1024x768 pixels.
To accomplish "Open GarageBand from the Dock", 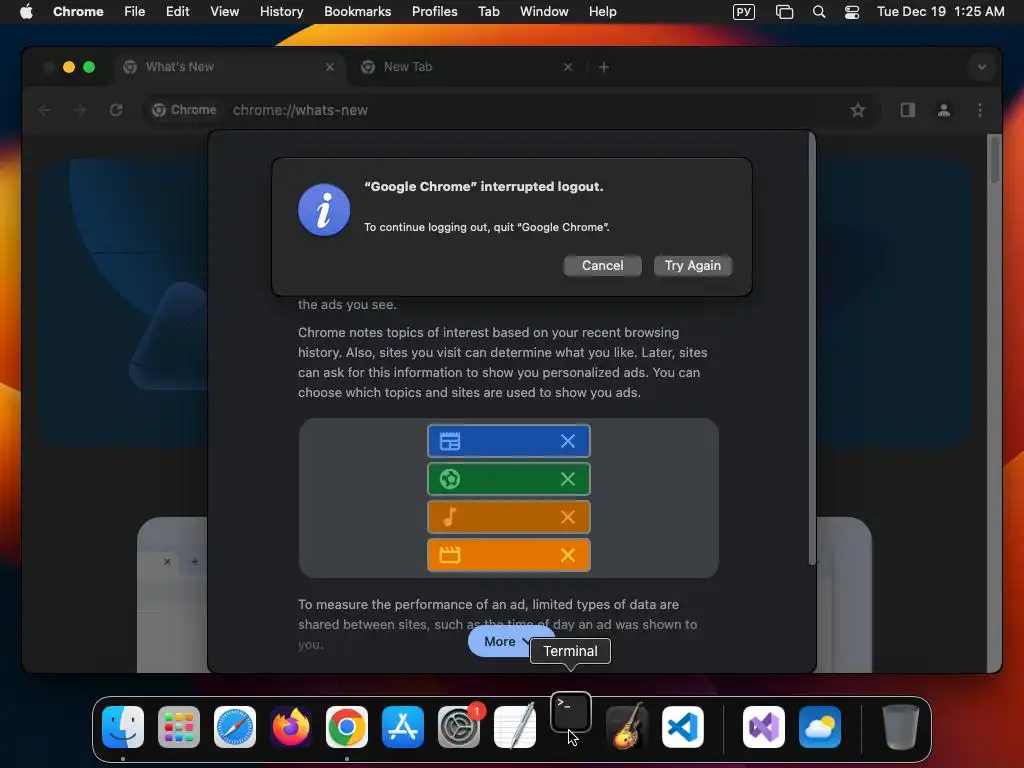I will coord(627,726).
